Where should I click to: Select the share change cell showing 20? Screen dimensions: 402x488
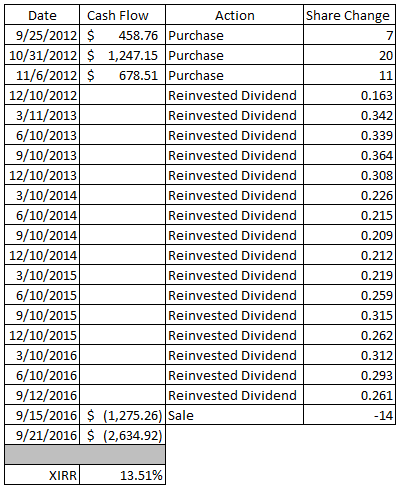tap(349, 55)
